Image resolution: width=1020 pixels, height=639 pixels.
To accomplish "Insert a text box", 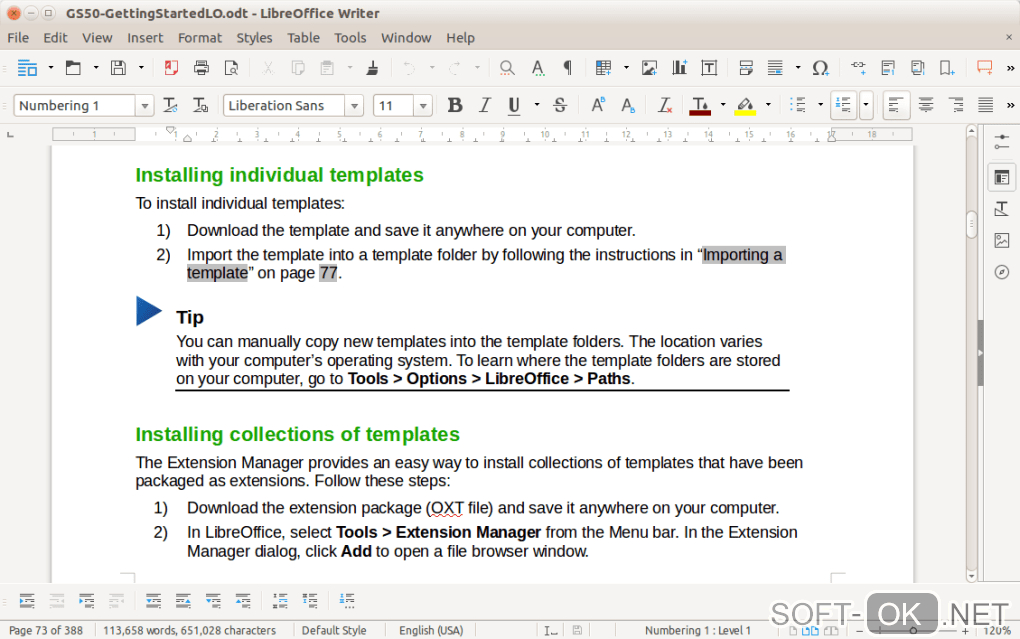I will tap(709, 68).
